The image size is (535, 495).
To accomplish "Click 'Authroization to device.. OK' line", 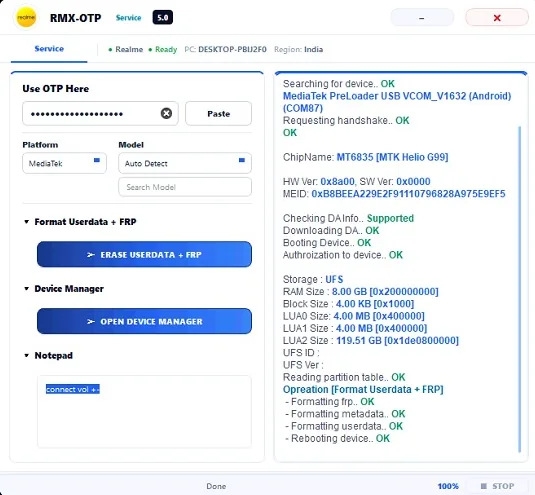I will 343,255.
